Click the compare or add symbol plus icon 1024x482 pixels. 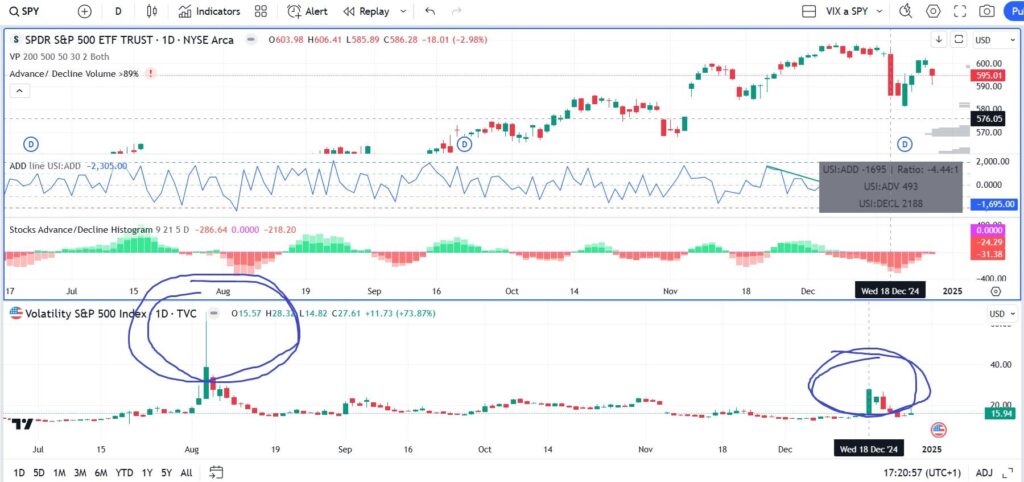[84, 11]
